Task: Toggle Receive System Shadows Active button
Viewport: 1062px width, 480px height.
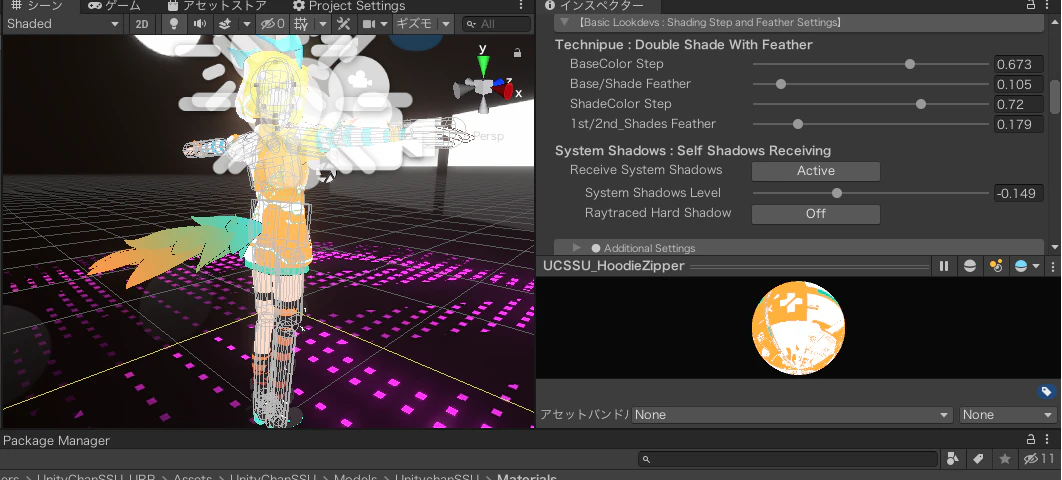Action: click(815, 171)
